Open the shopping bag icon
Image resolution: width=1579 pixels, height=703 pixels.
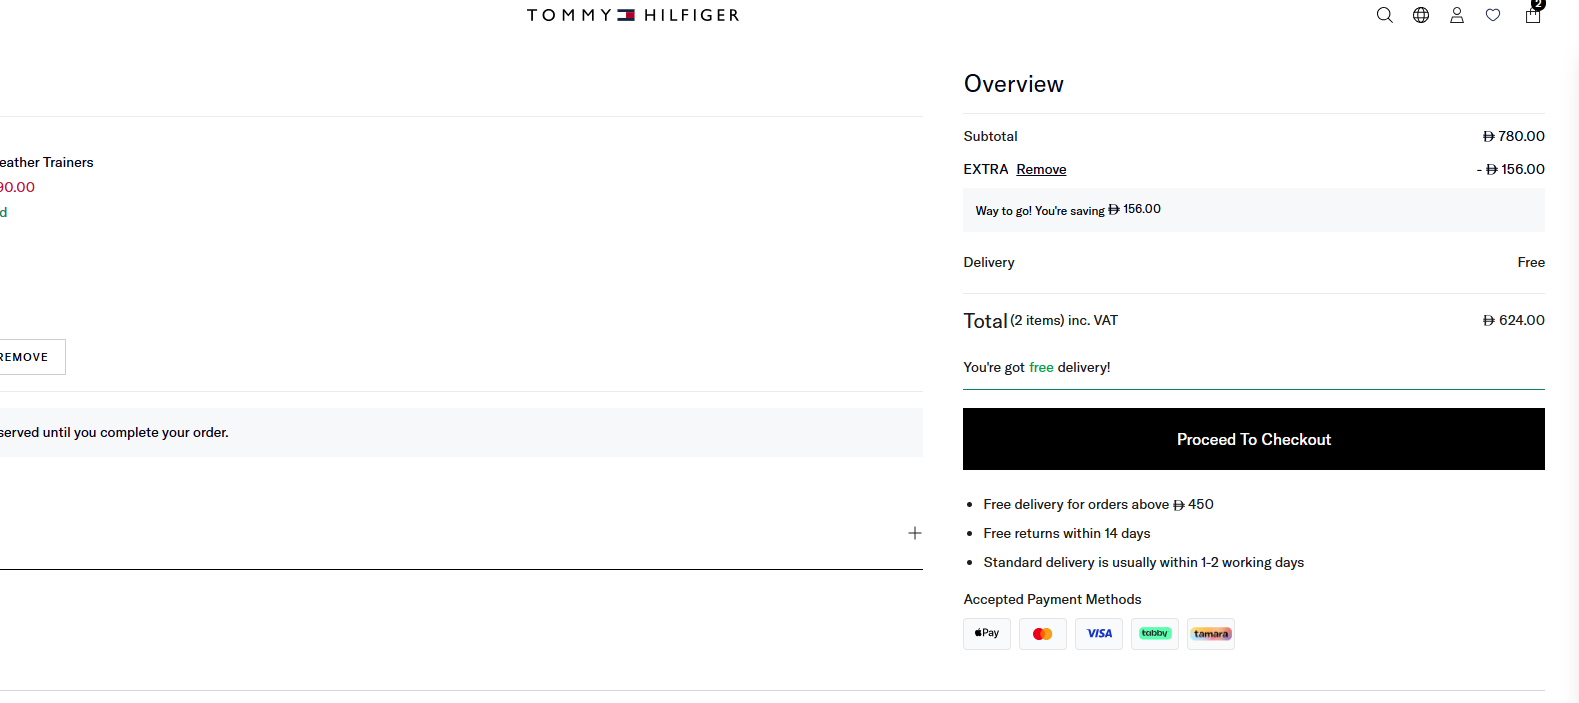[1533, 15]
